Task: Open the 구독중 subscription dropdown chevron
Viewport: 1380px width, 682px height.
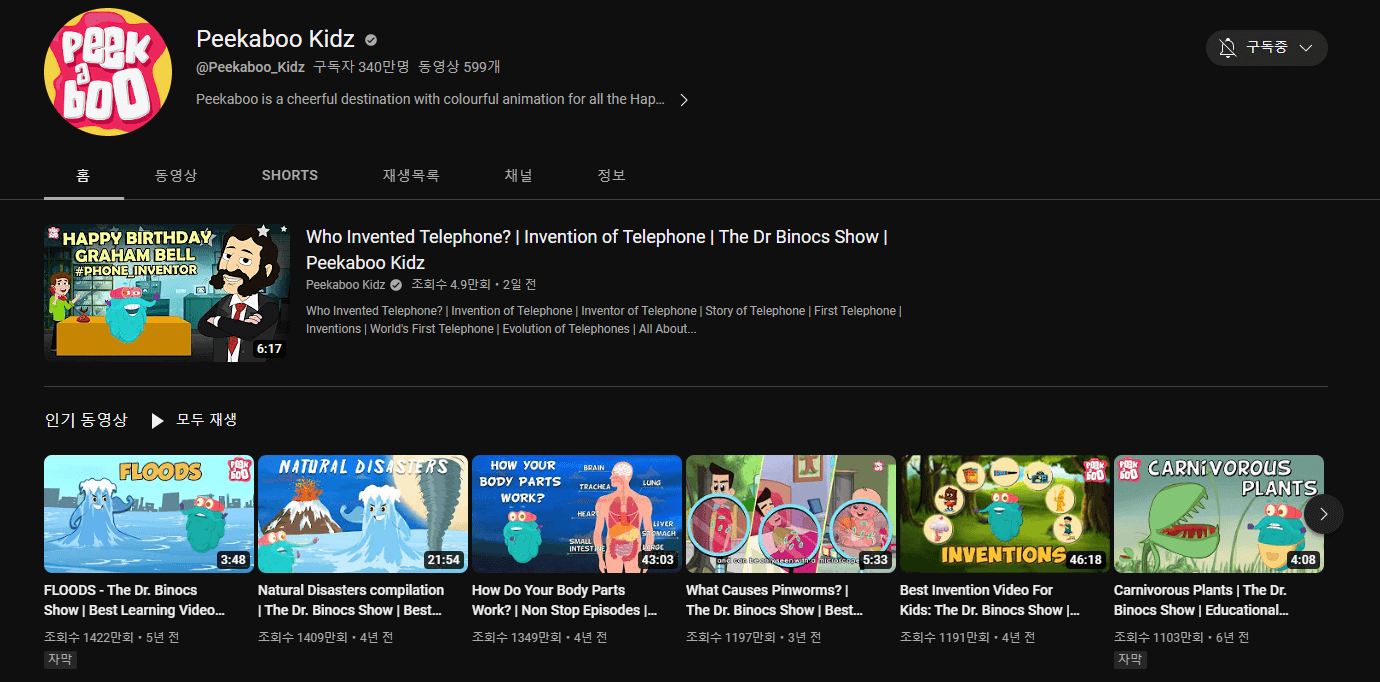Action: (x=1305, y=48)
